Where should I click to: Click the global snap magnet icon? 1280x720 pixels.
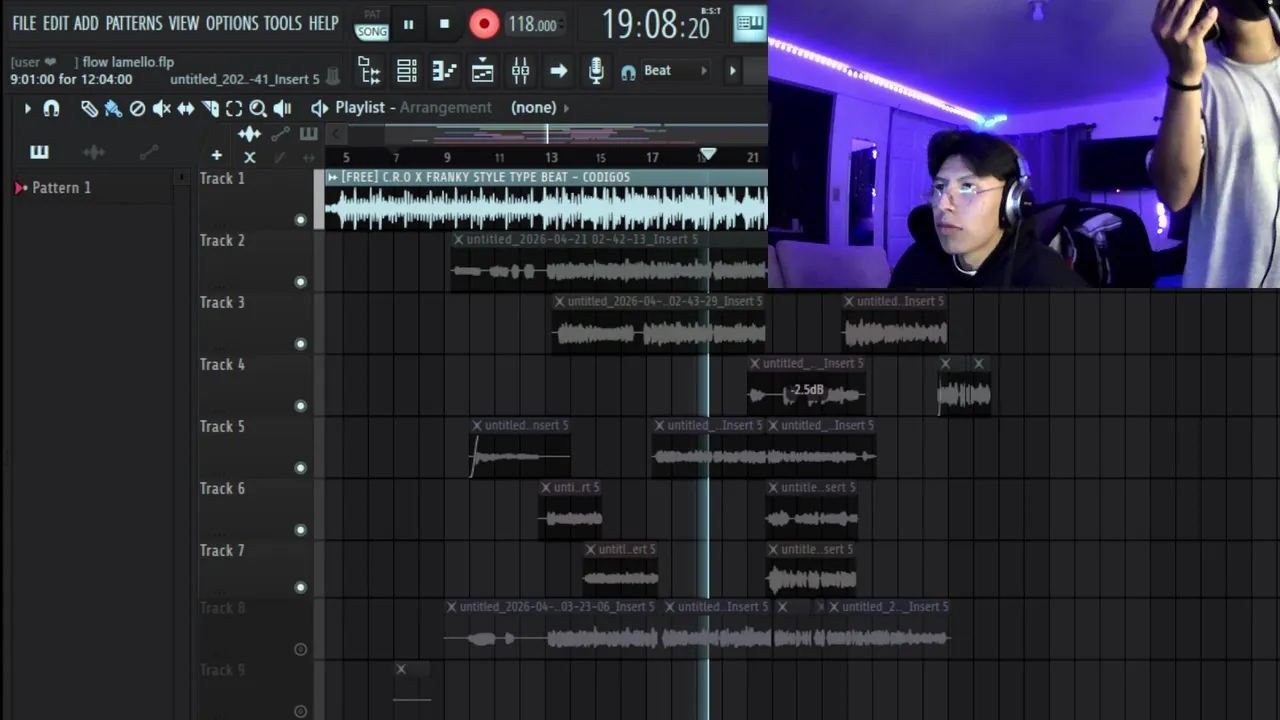pyautogui.click(x=628, y=71)
